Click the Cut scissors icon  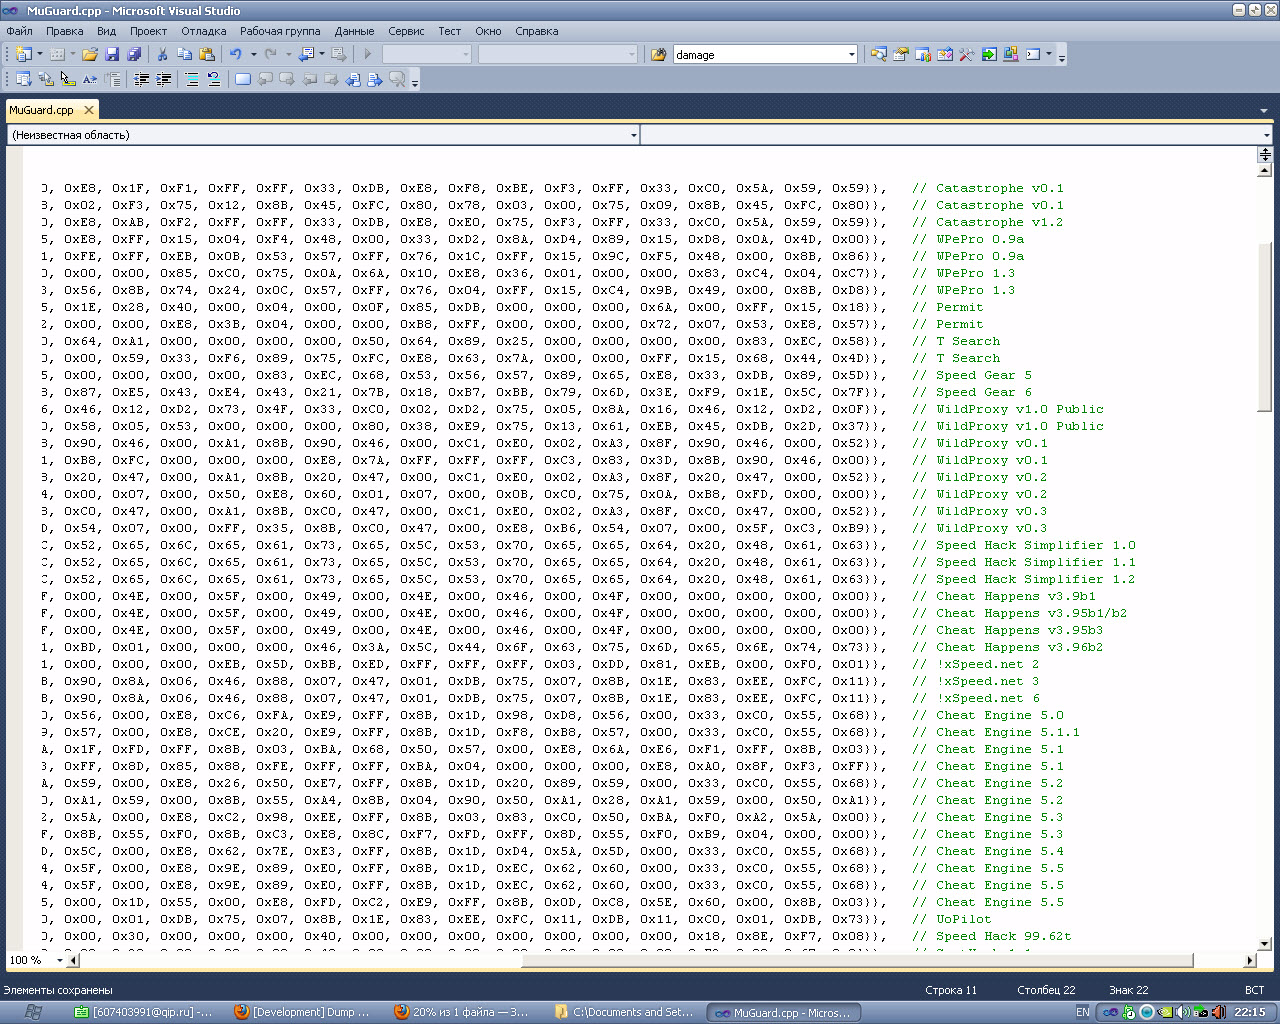[x=162, y=54]
